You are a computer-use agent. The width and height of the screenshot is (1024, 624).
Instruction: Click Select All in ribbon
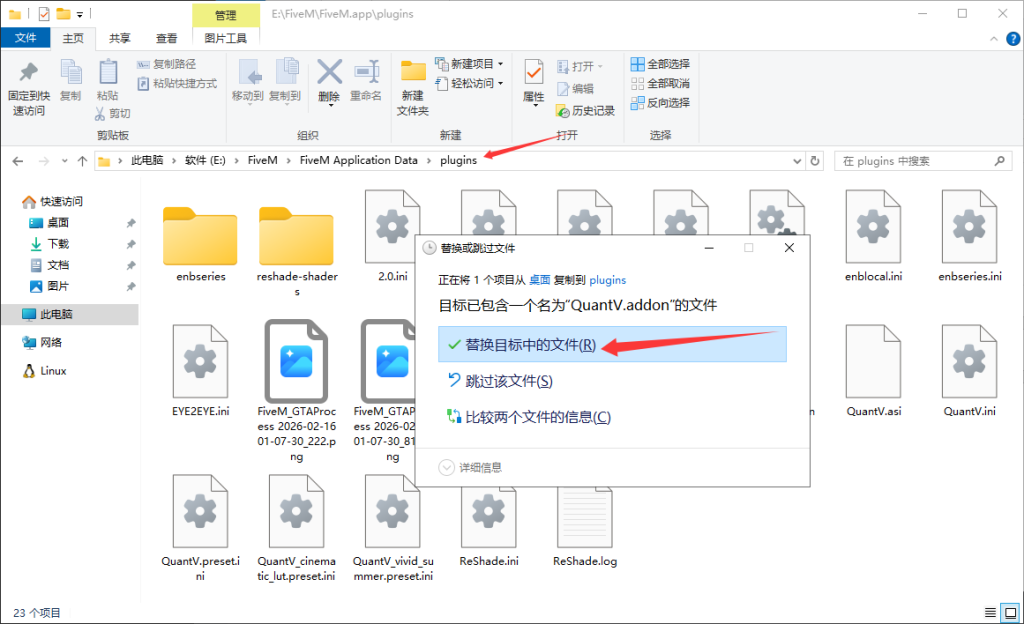point(659,64)
